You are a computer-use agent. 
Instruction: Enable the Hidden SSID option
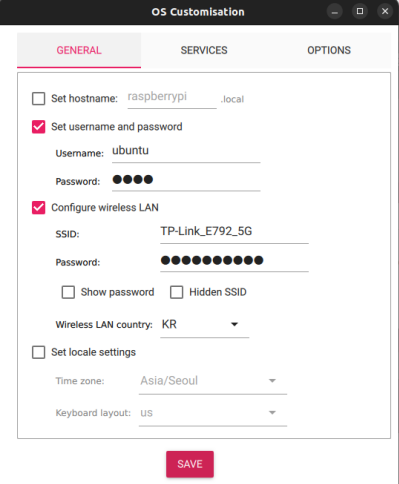click(x=177, y=292)
